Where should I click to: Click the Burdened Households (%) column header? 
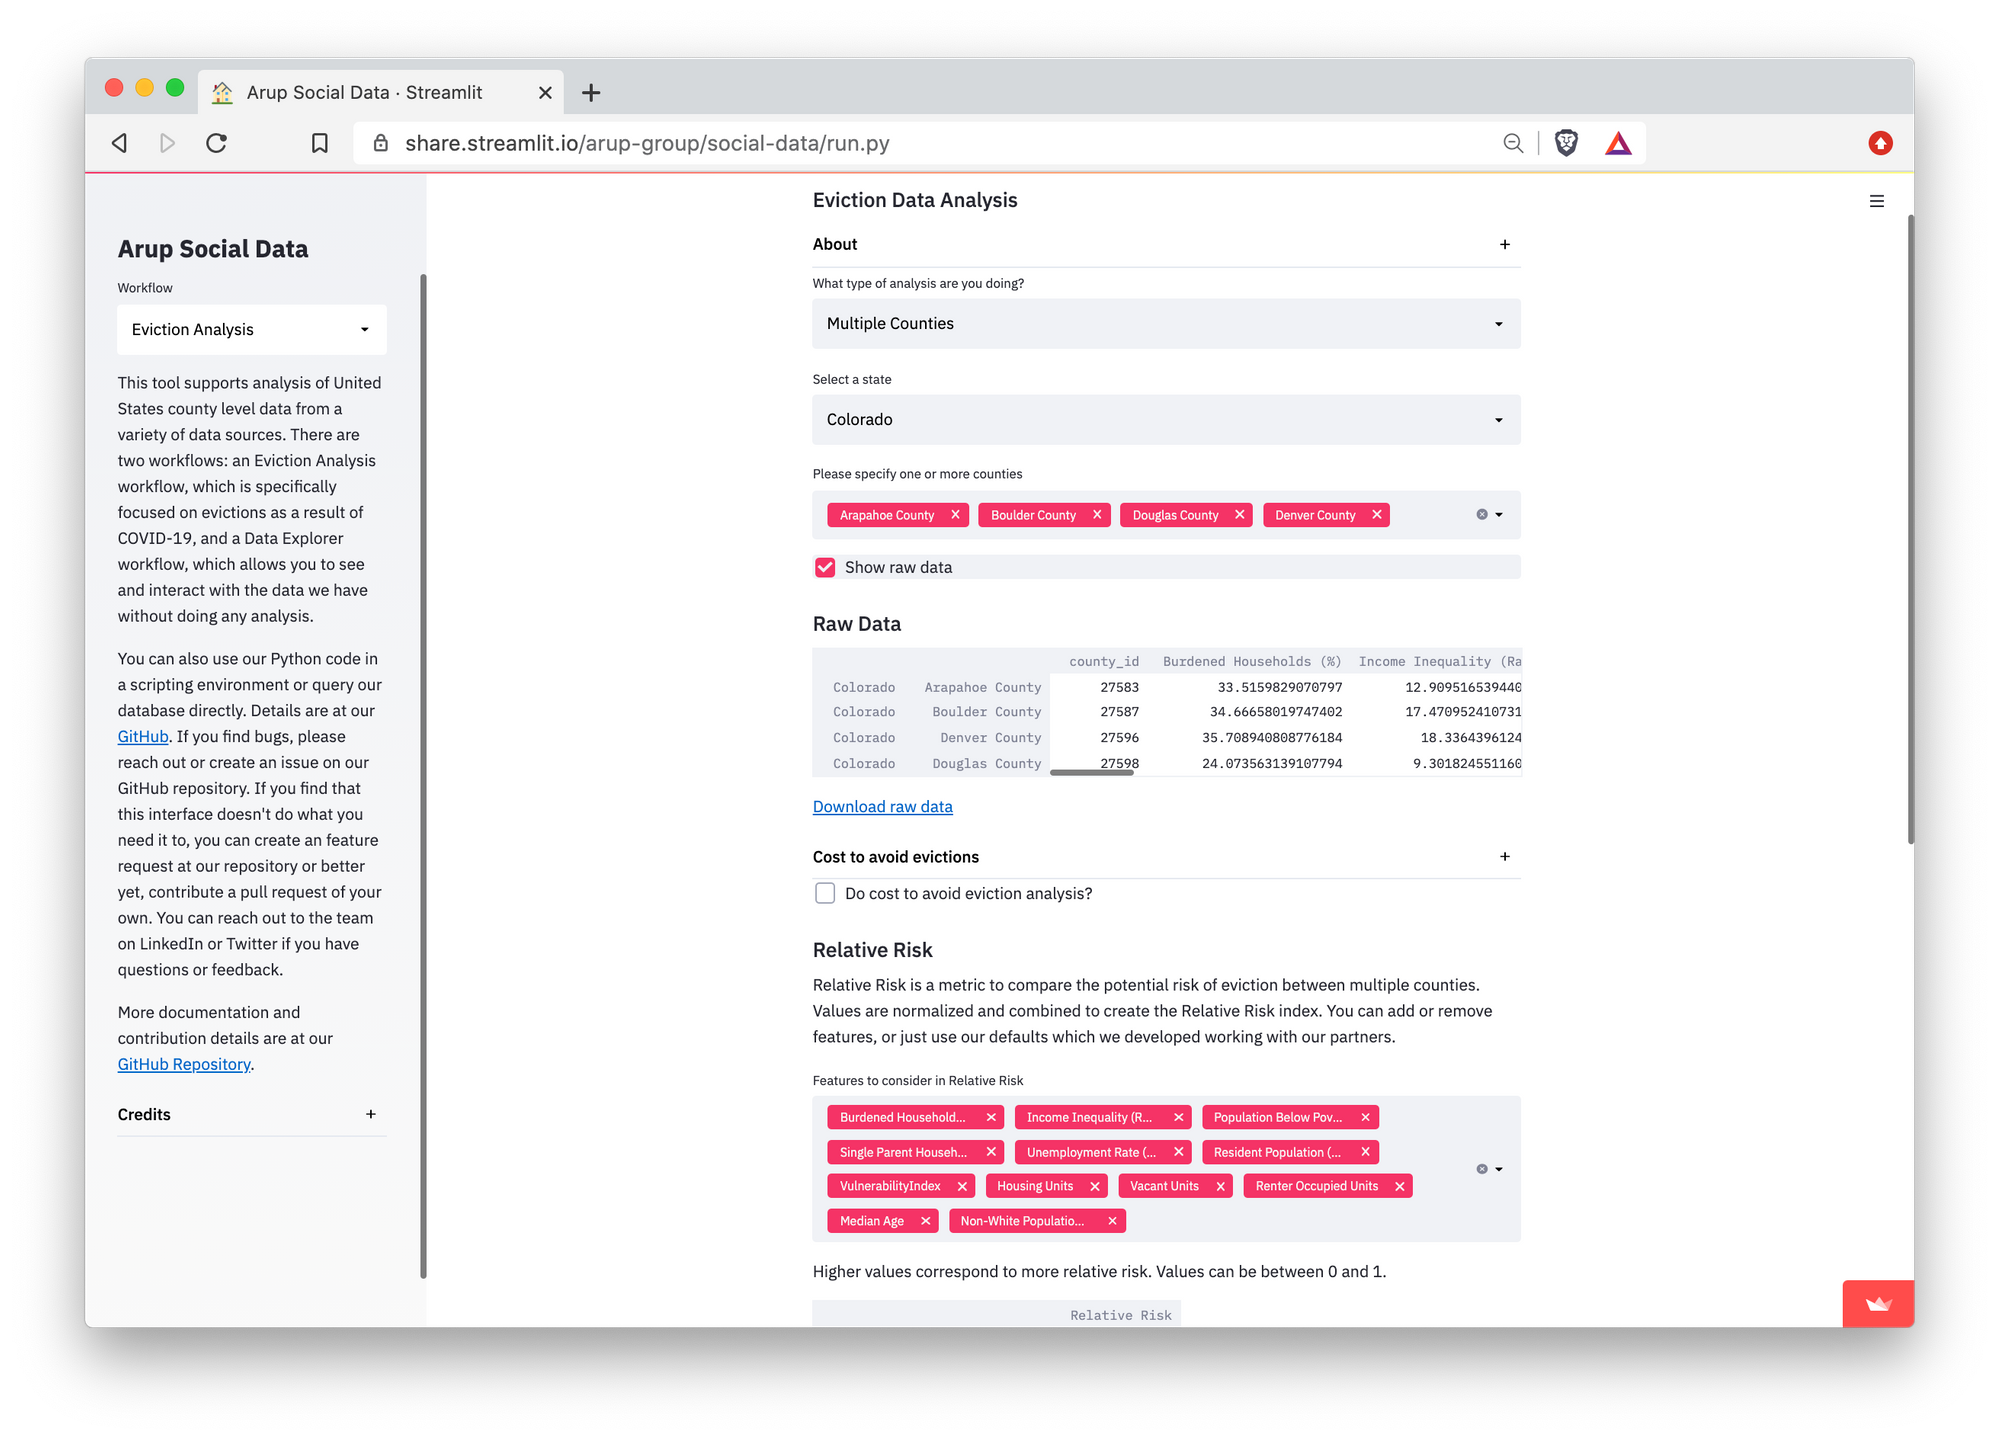1252,661
